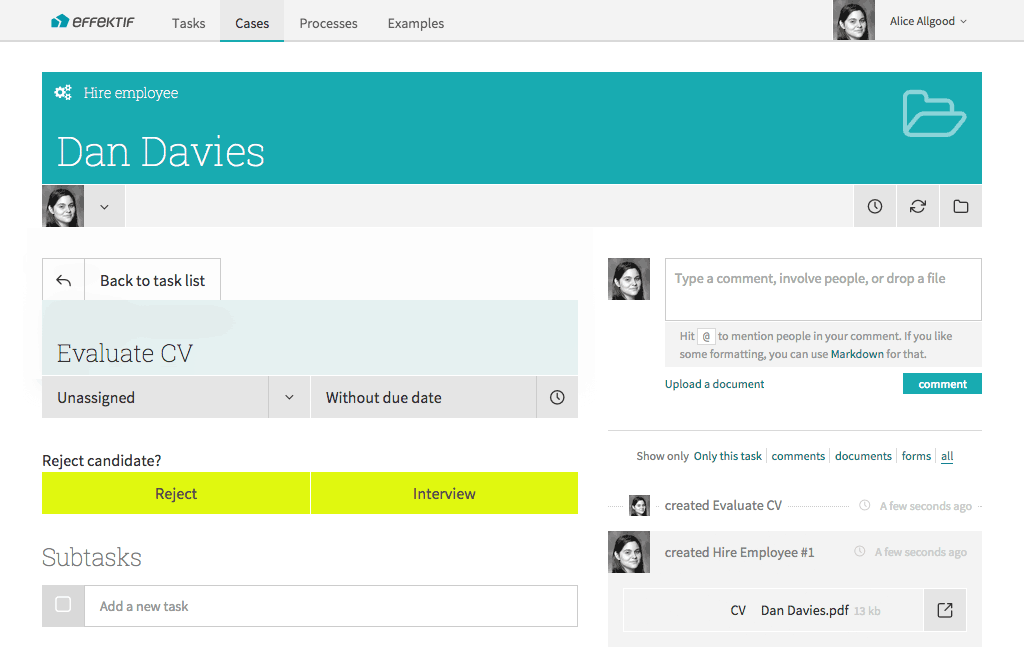Focus the Add a new task field
The height and width of the screenshot is (667, 1024).
pyautogui.click(x=330, y=606)
